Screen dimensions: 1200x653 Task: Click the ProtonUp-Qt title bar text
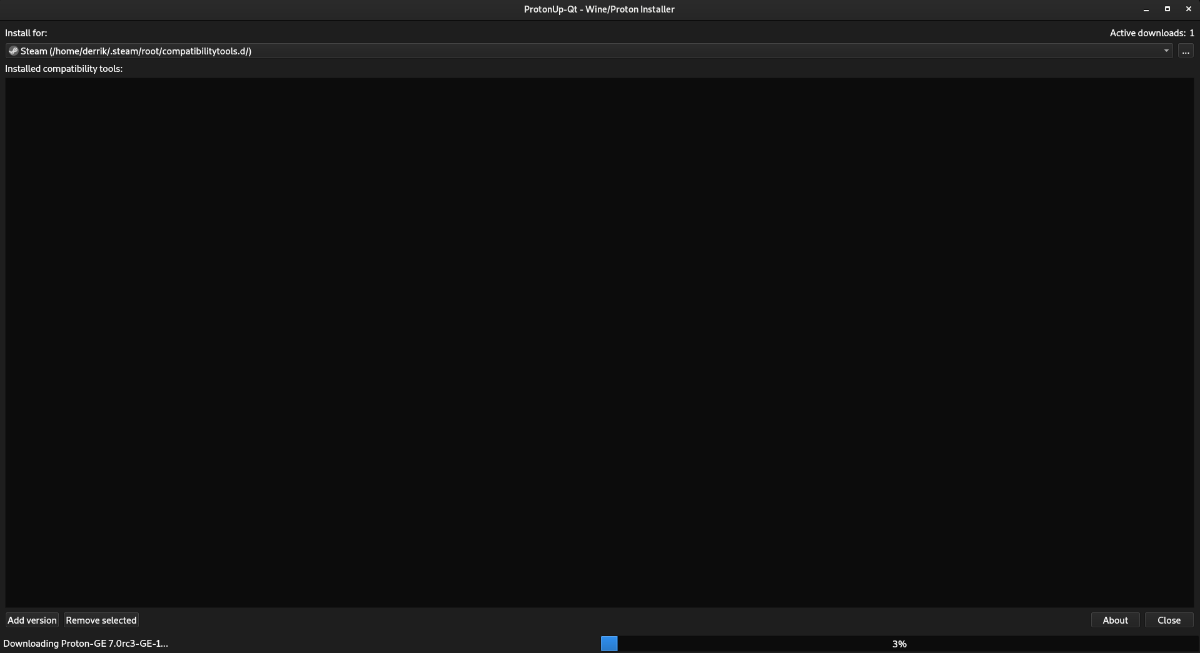coord(600,9)
